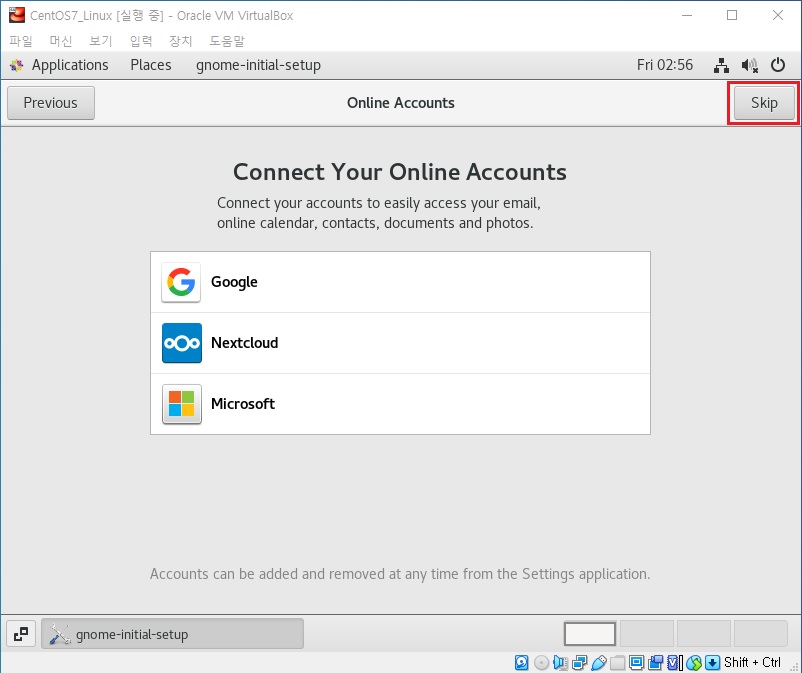The image size is (802, 673).
Task: Click the Applications foot logo icon
Action: click(x=17, y=65)
